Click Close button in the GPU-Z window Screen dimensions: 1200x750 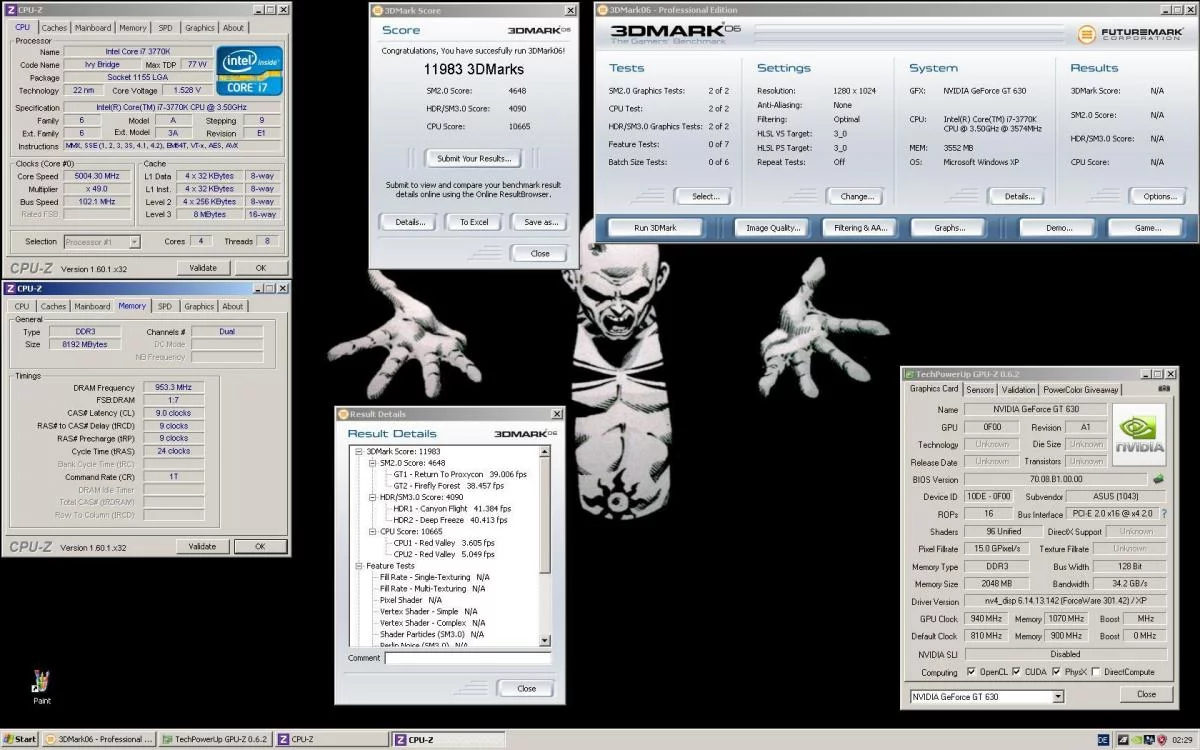click(1146, 694)
